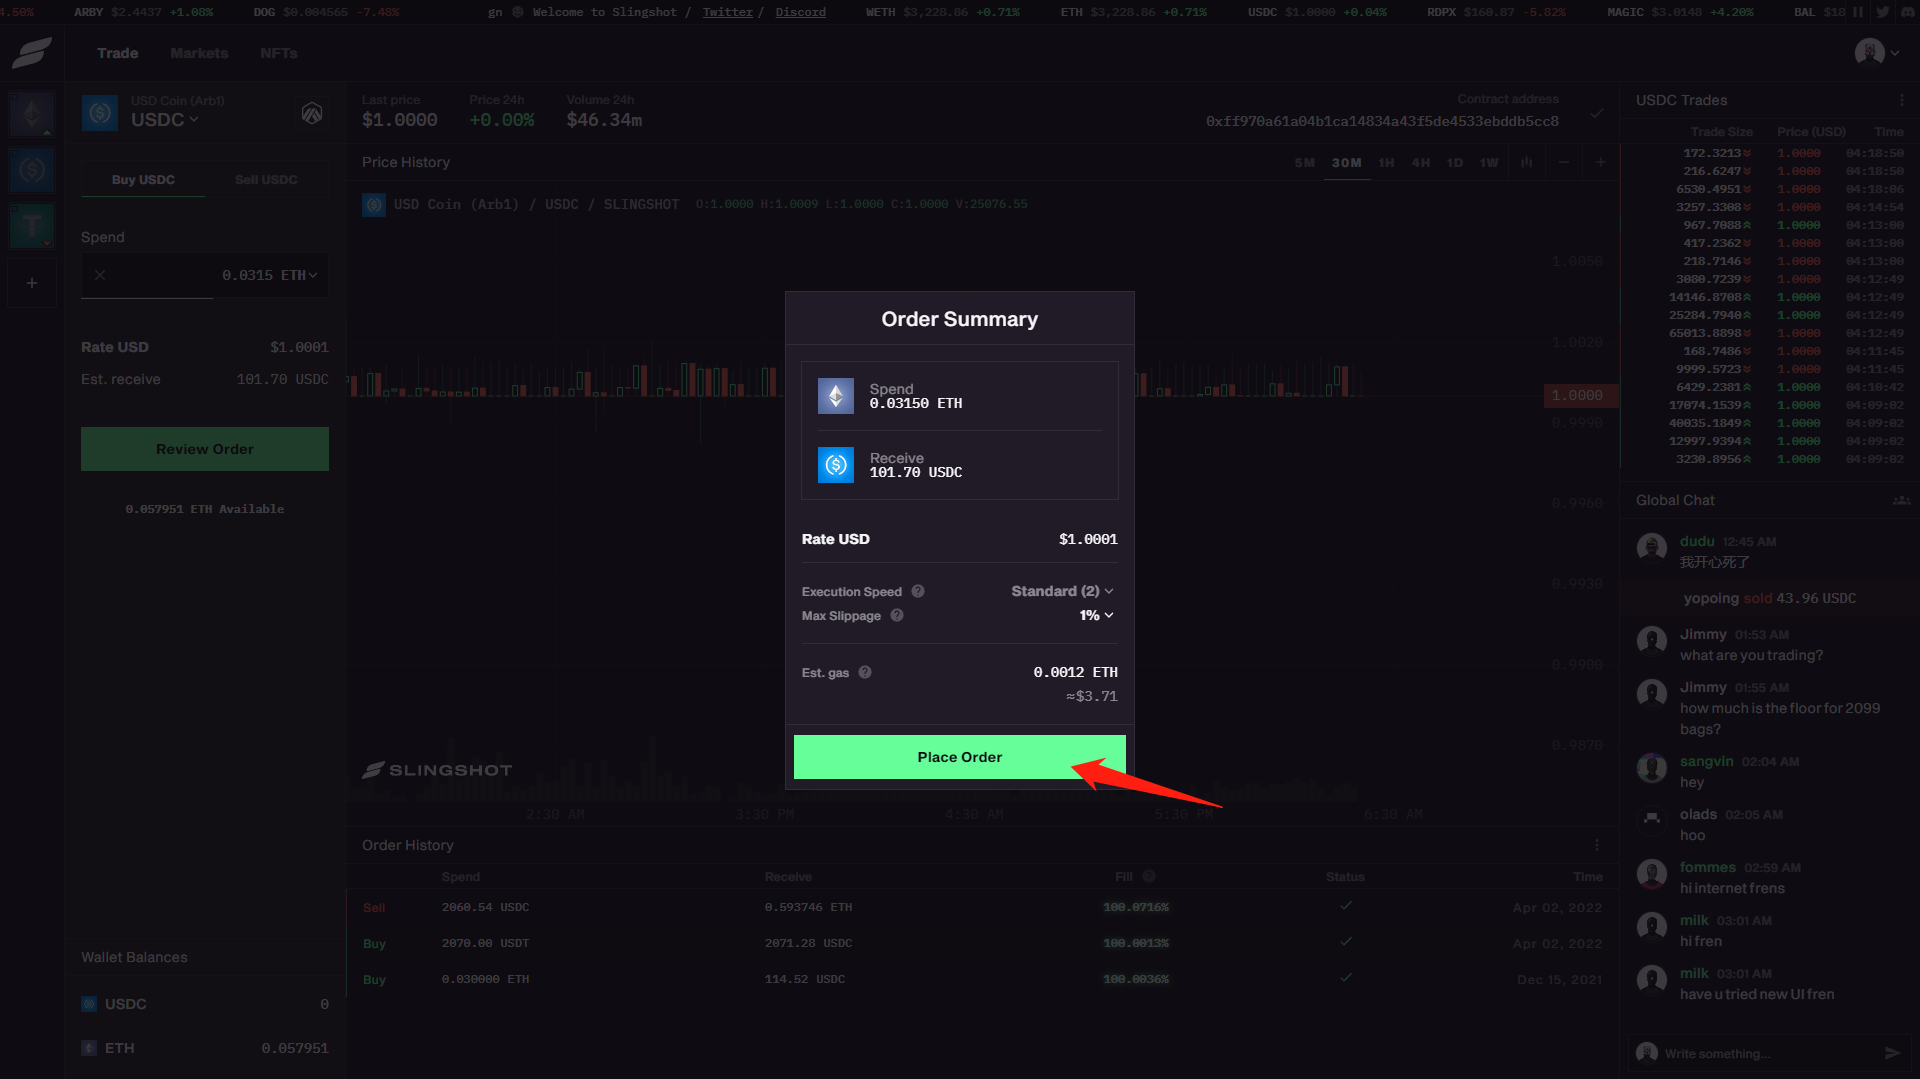The width and height of the screenshot is (1920, 1079).
Task: Open the Max Slippage 1% dropdown
Action: coord(1096,615)
